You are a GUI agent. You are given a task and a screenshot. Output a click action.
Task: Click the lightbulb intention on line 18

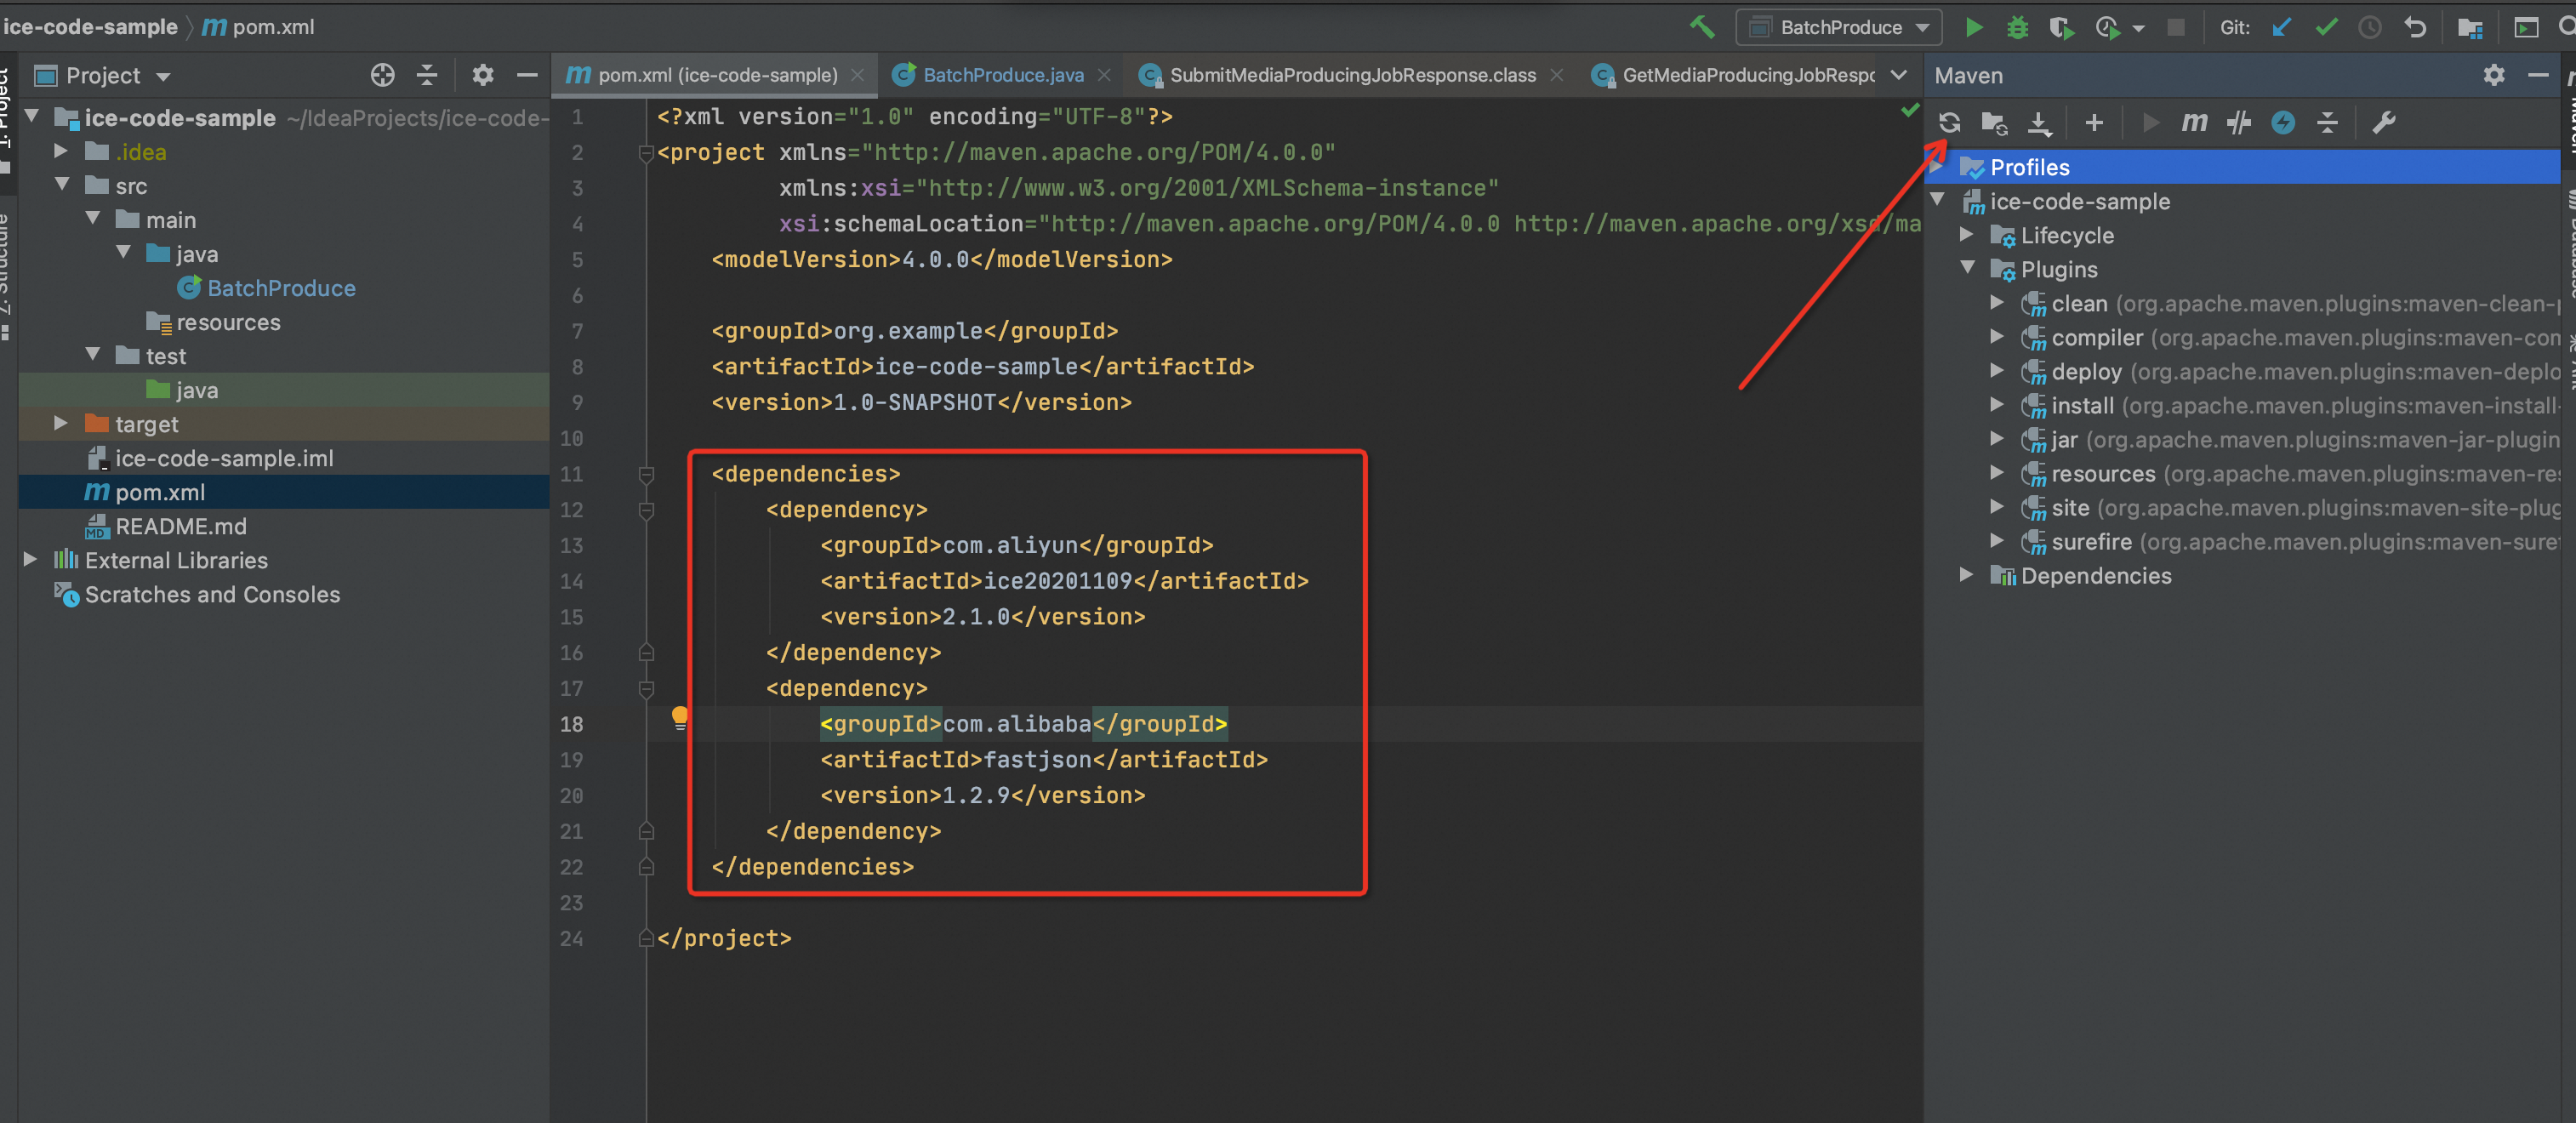[x=679, y=716]
